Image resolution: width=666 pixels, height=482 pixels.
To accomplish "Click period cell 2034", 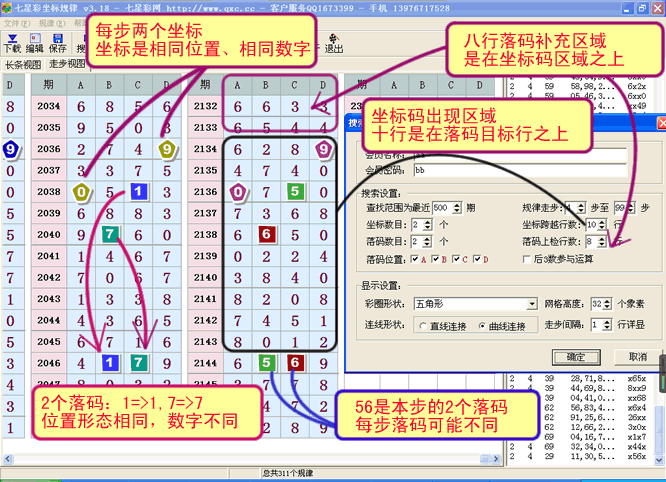I will [49, 106].
